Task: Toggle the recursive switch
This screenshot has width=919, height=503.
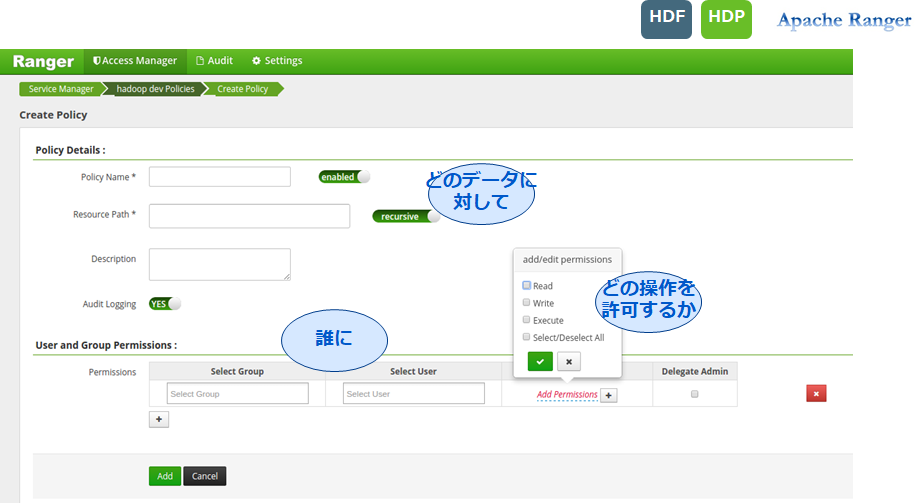Action: 405,216
